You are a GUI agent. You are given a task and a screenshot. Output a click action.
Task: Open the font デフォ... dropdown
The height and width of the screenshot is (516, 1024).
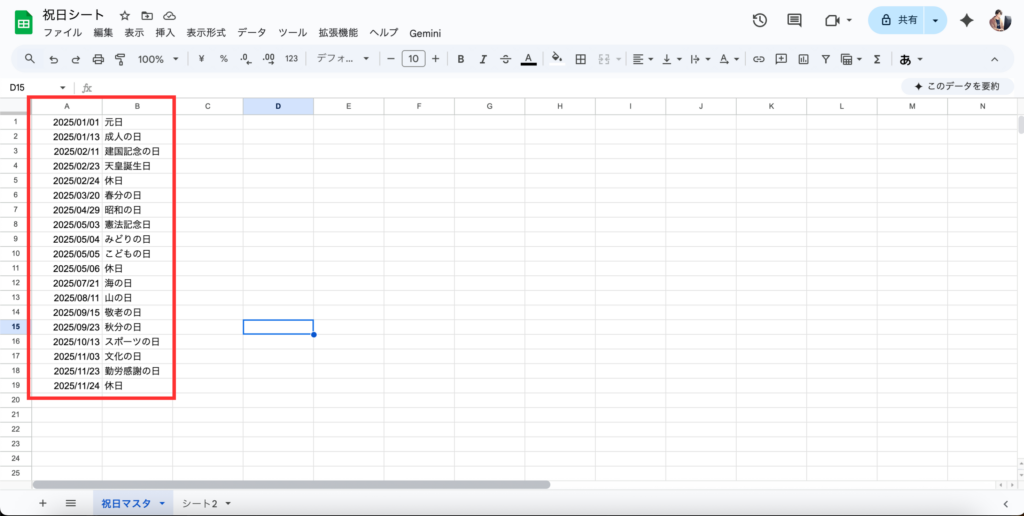click(343, 59)
